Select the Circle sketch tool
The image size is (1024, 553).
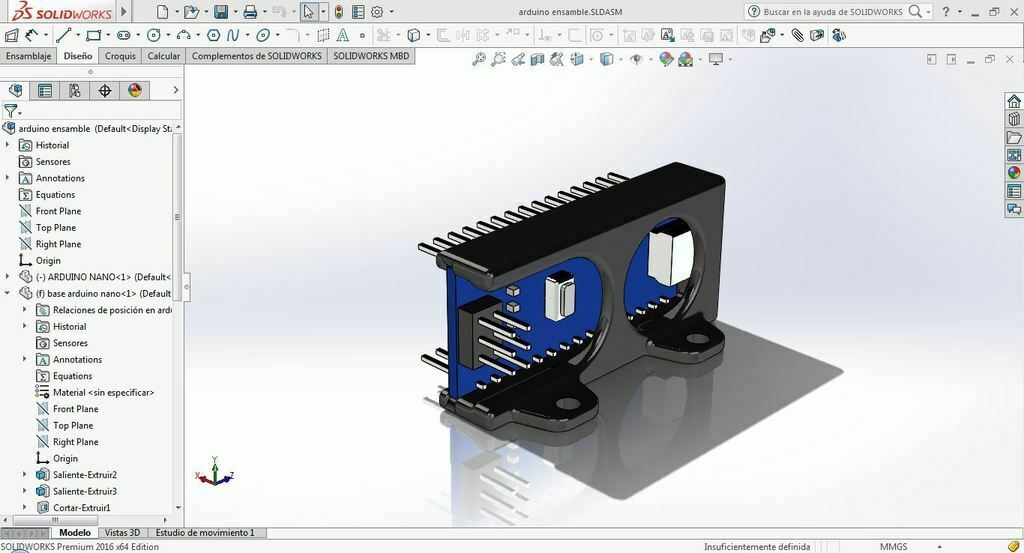(x=153, y=35)
